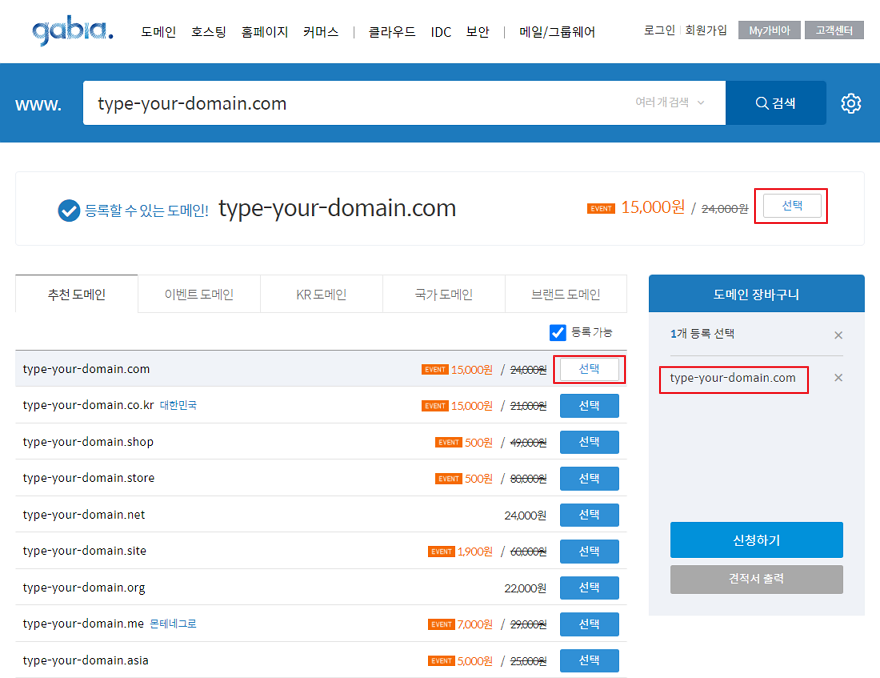Open the 보안 menu
Image resolution: width=880 pixels, height=678 pixels.
478,32
